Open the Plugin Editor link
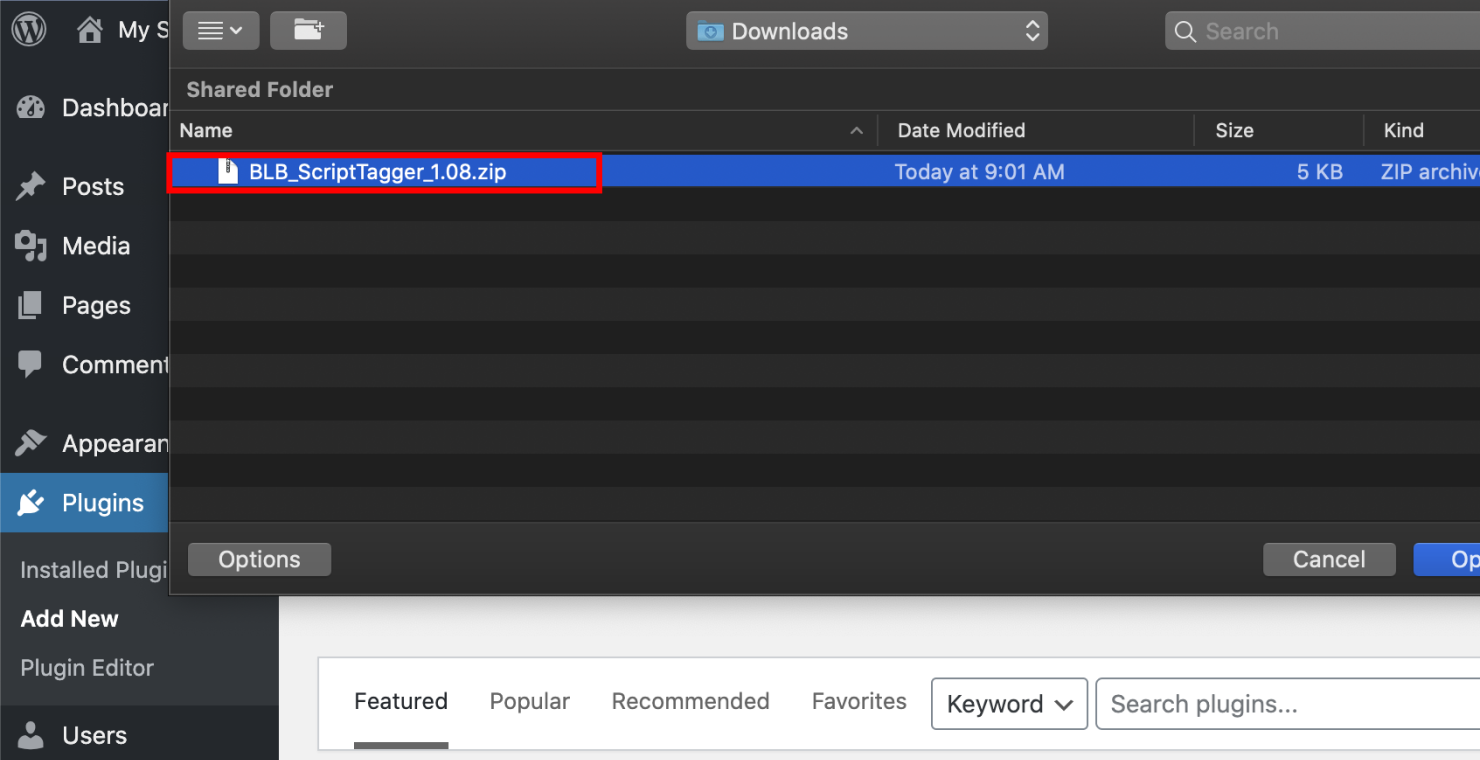This screenshot has width=1480, height=760. (87, 668)
